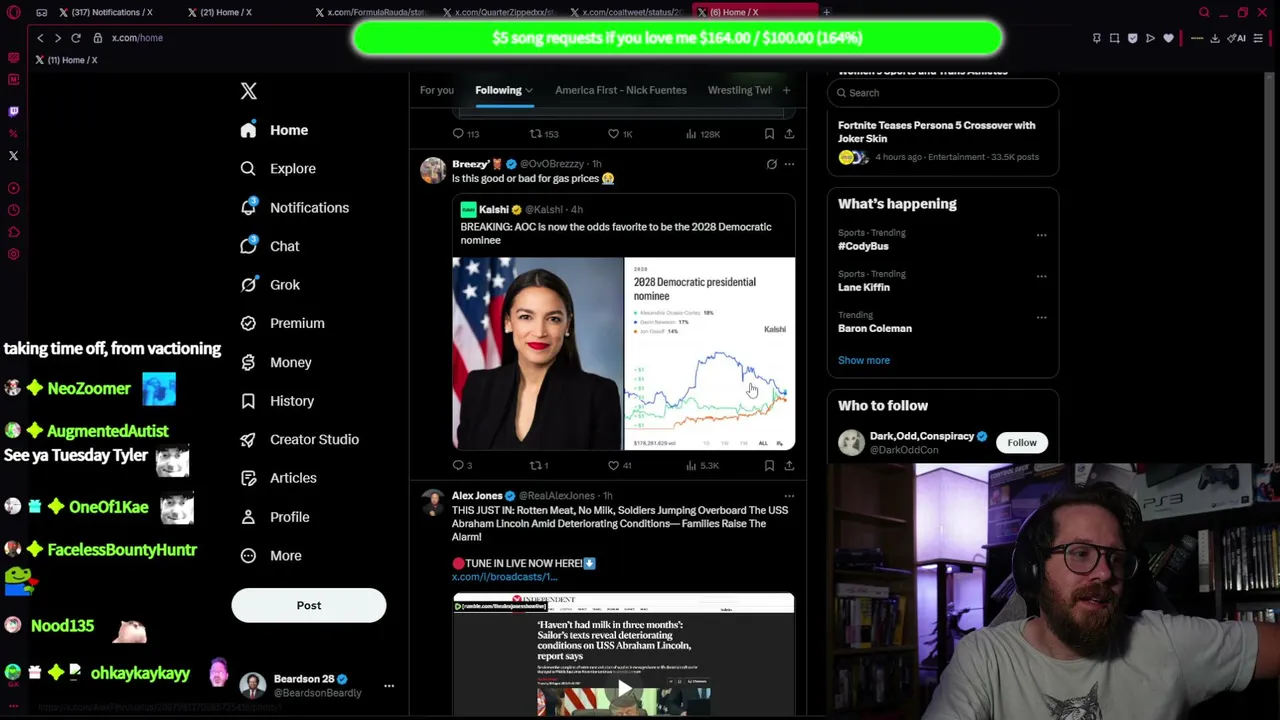Play the Alex Jones broadcast video
Image resolution: width=1280 pixels, height=720 pixels.
click(624, 688)
